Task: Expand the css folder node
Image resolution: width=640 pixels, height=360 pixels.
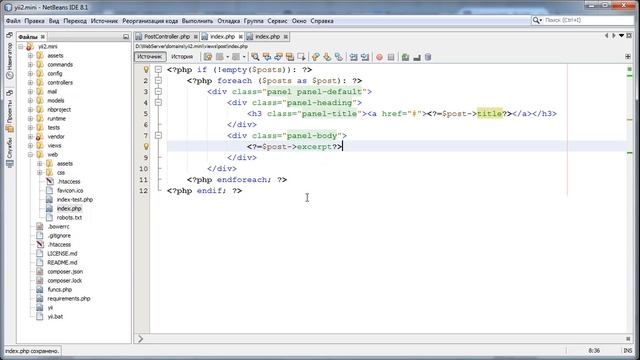Action: click(40, 173)
